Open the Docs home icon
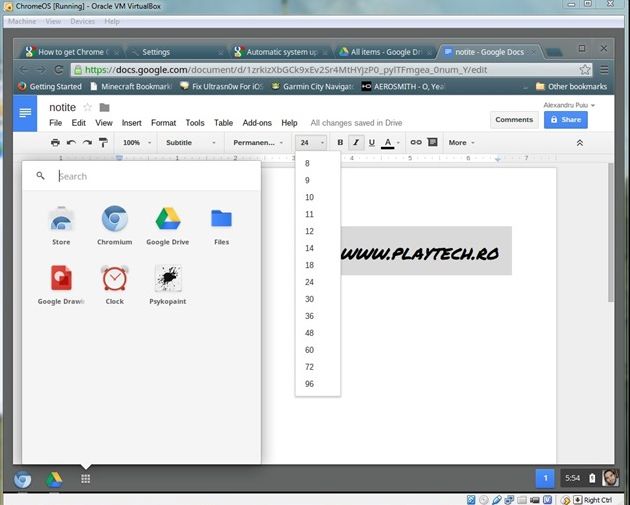Screen dimensions: 630x505 25,113
